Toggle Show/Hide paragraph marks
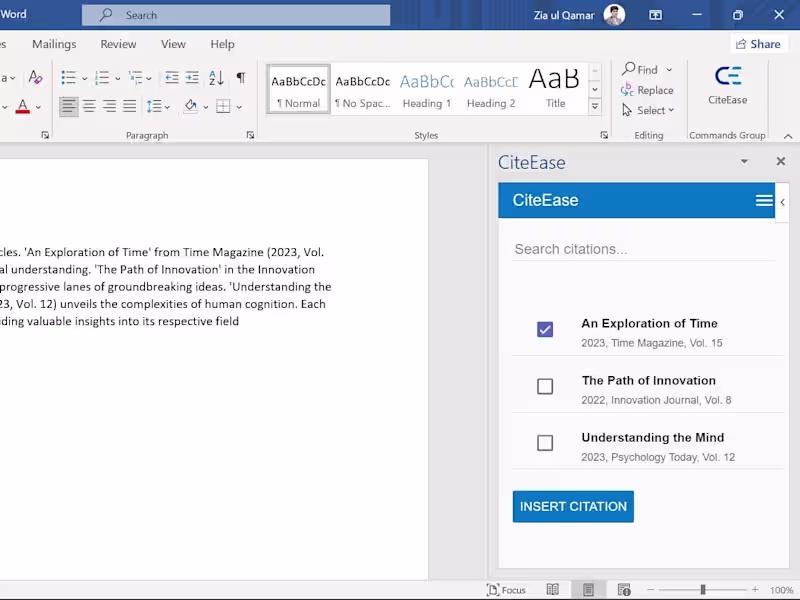The height and width of the screenshot is (600, 800). coord(240,78)
